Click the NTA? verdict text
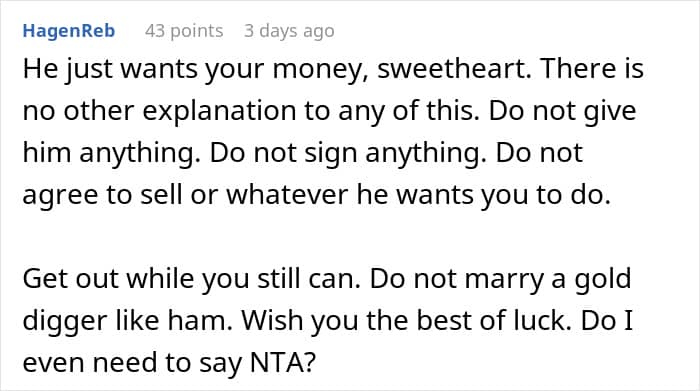This screenshot has width=700, height=391. click(x=283, y=362)
